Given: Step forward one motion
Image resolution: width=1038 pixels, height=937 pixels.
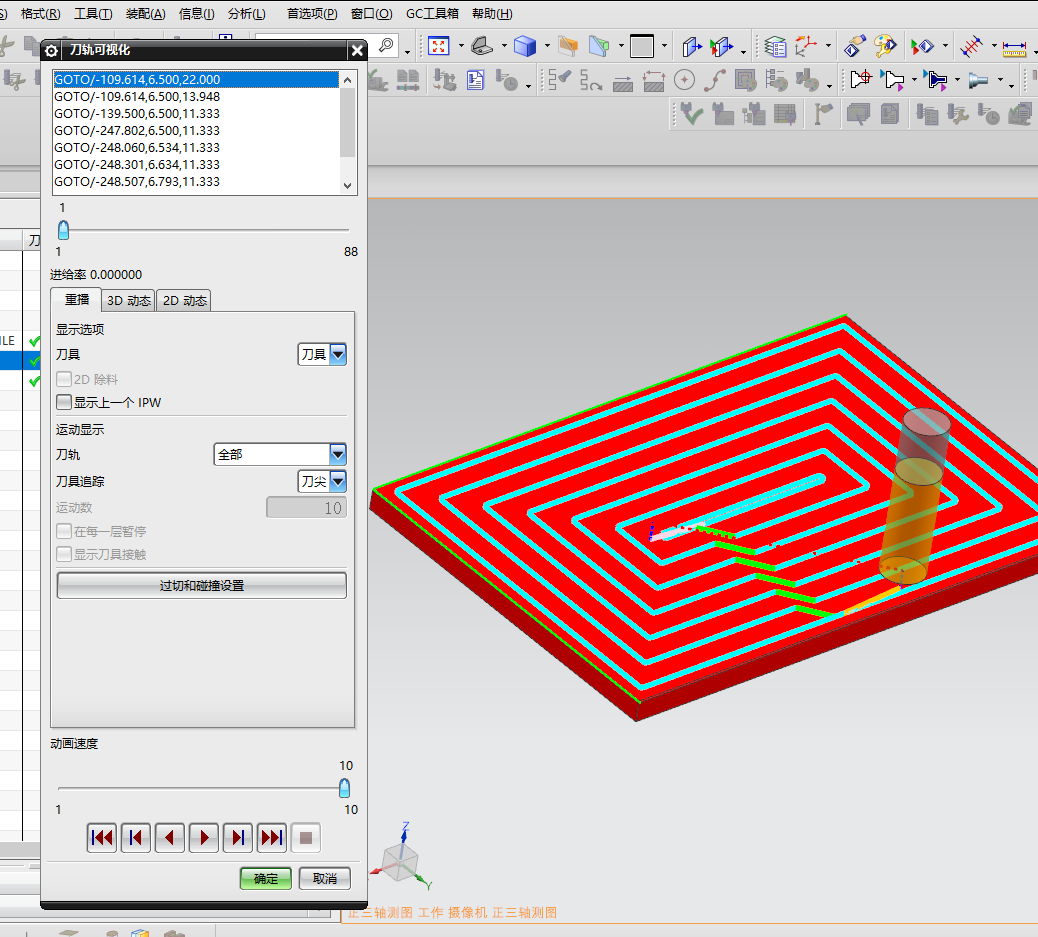Looking at the screenshot, I should coord(238,838).
